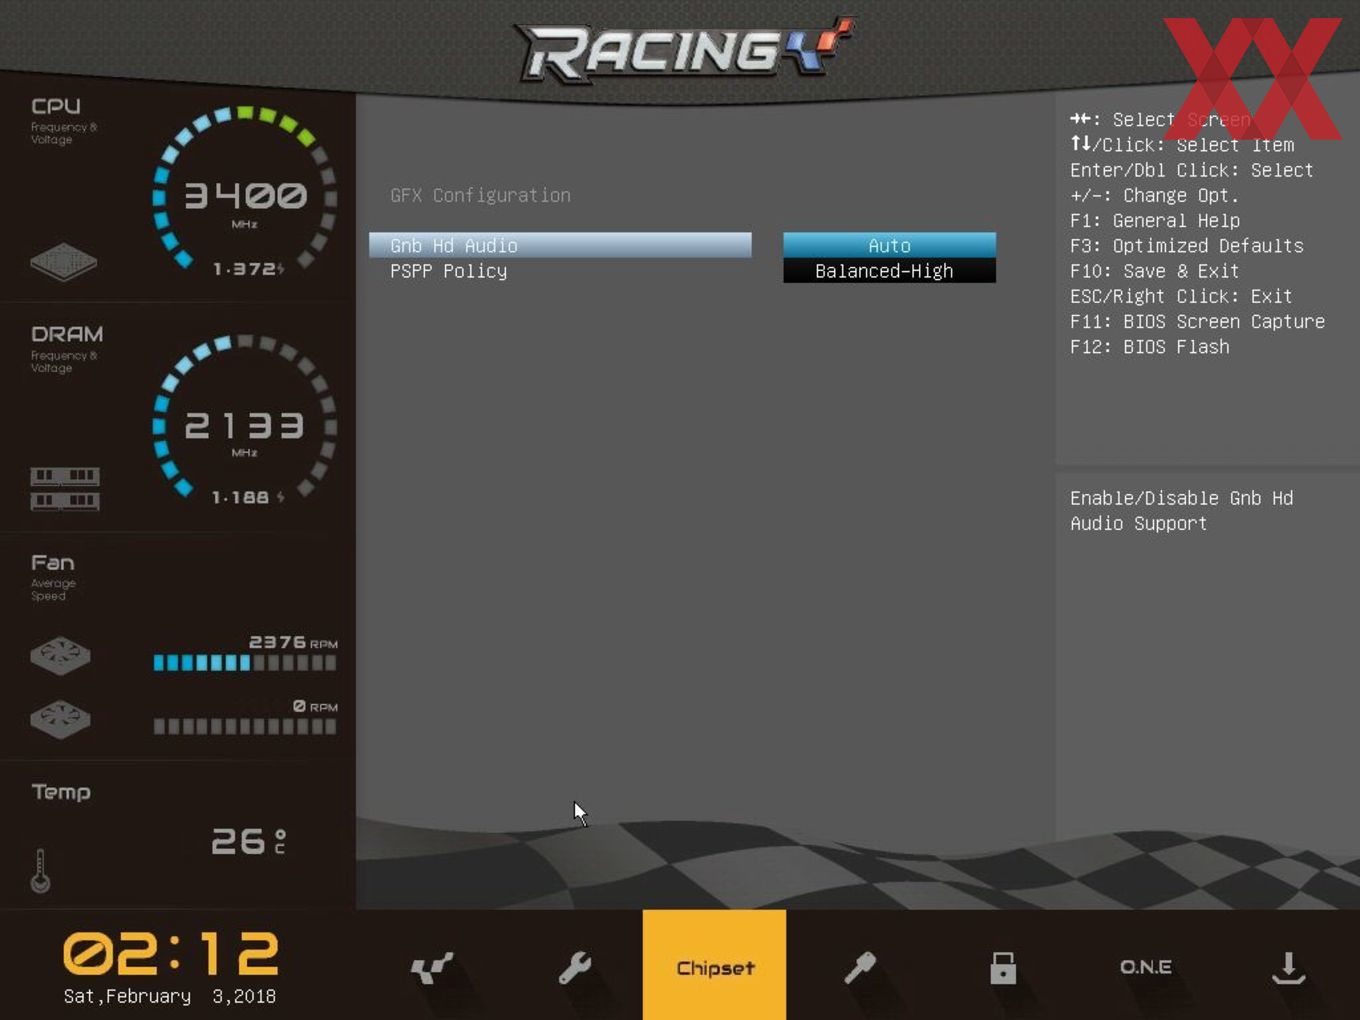Click the GFX Configuration heading

click(x=480, y=195)
